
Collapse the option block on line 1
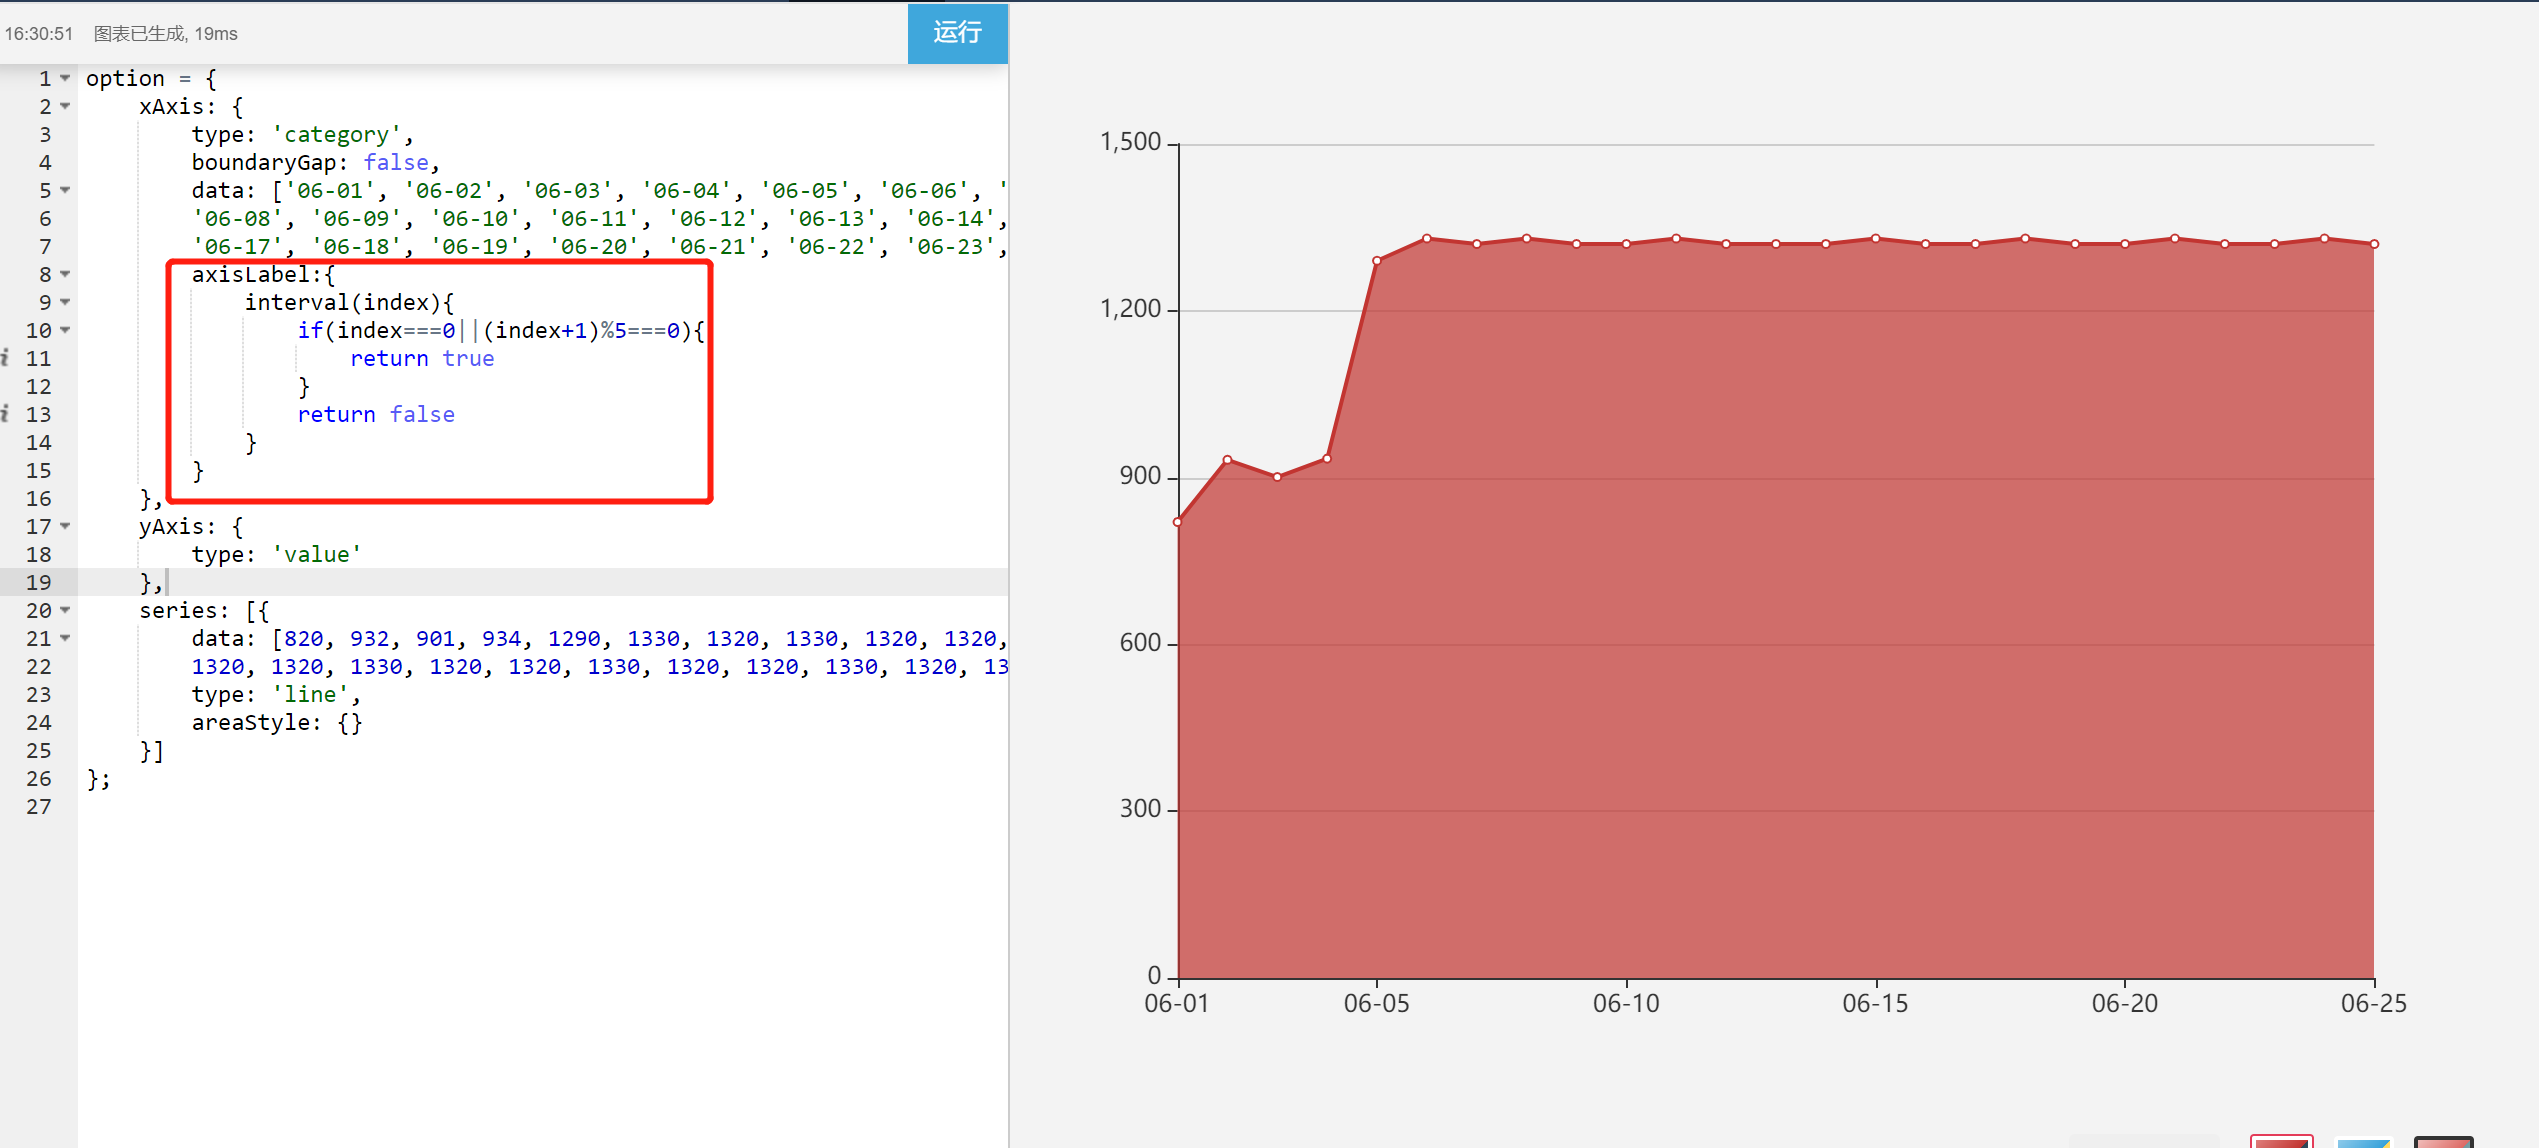[x=65, y=78]
